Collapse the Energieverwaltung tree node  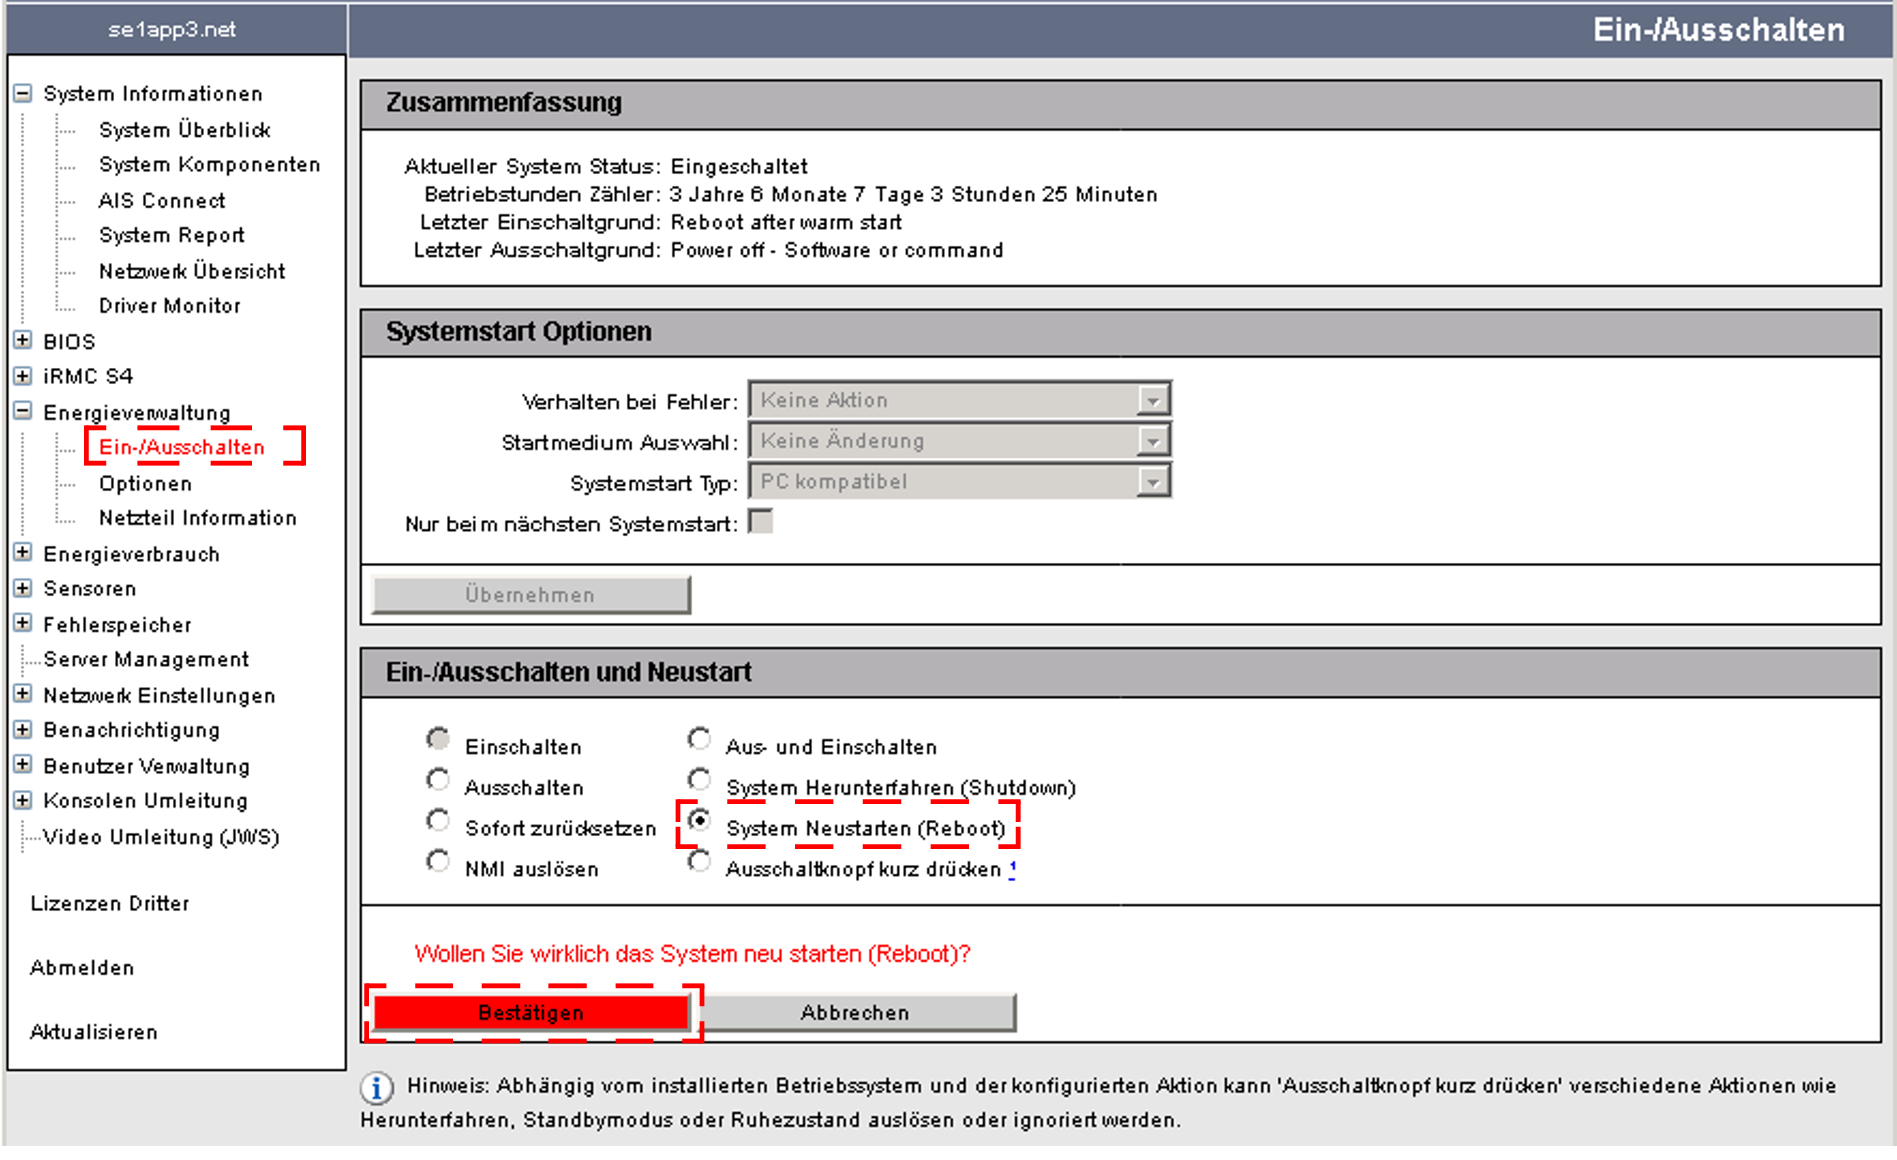tap(22, 412)
